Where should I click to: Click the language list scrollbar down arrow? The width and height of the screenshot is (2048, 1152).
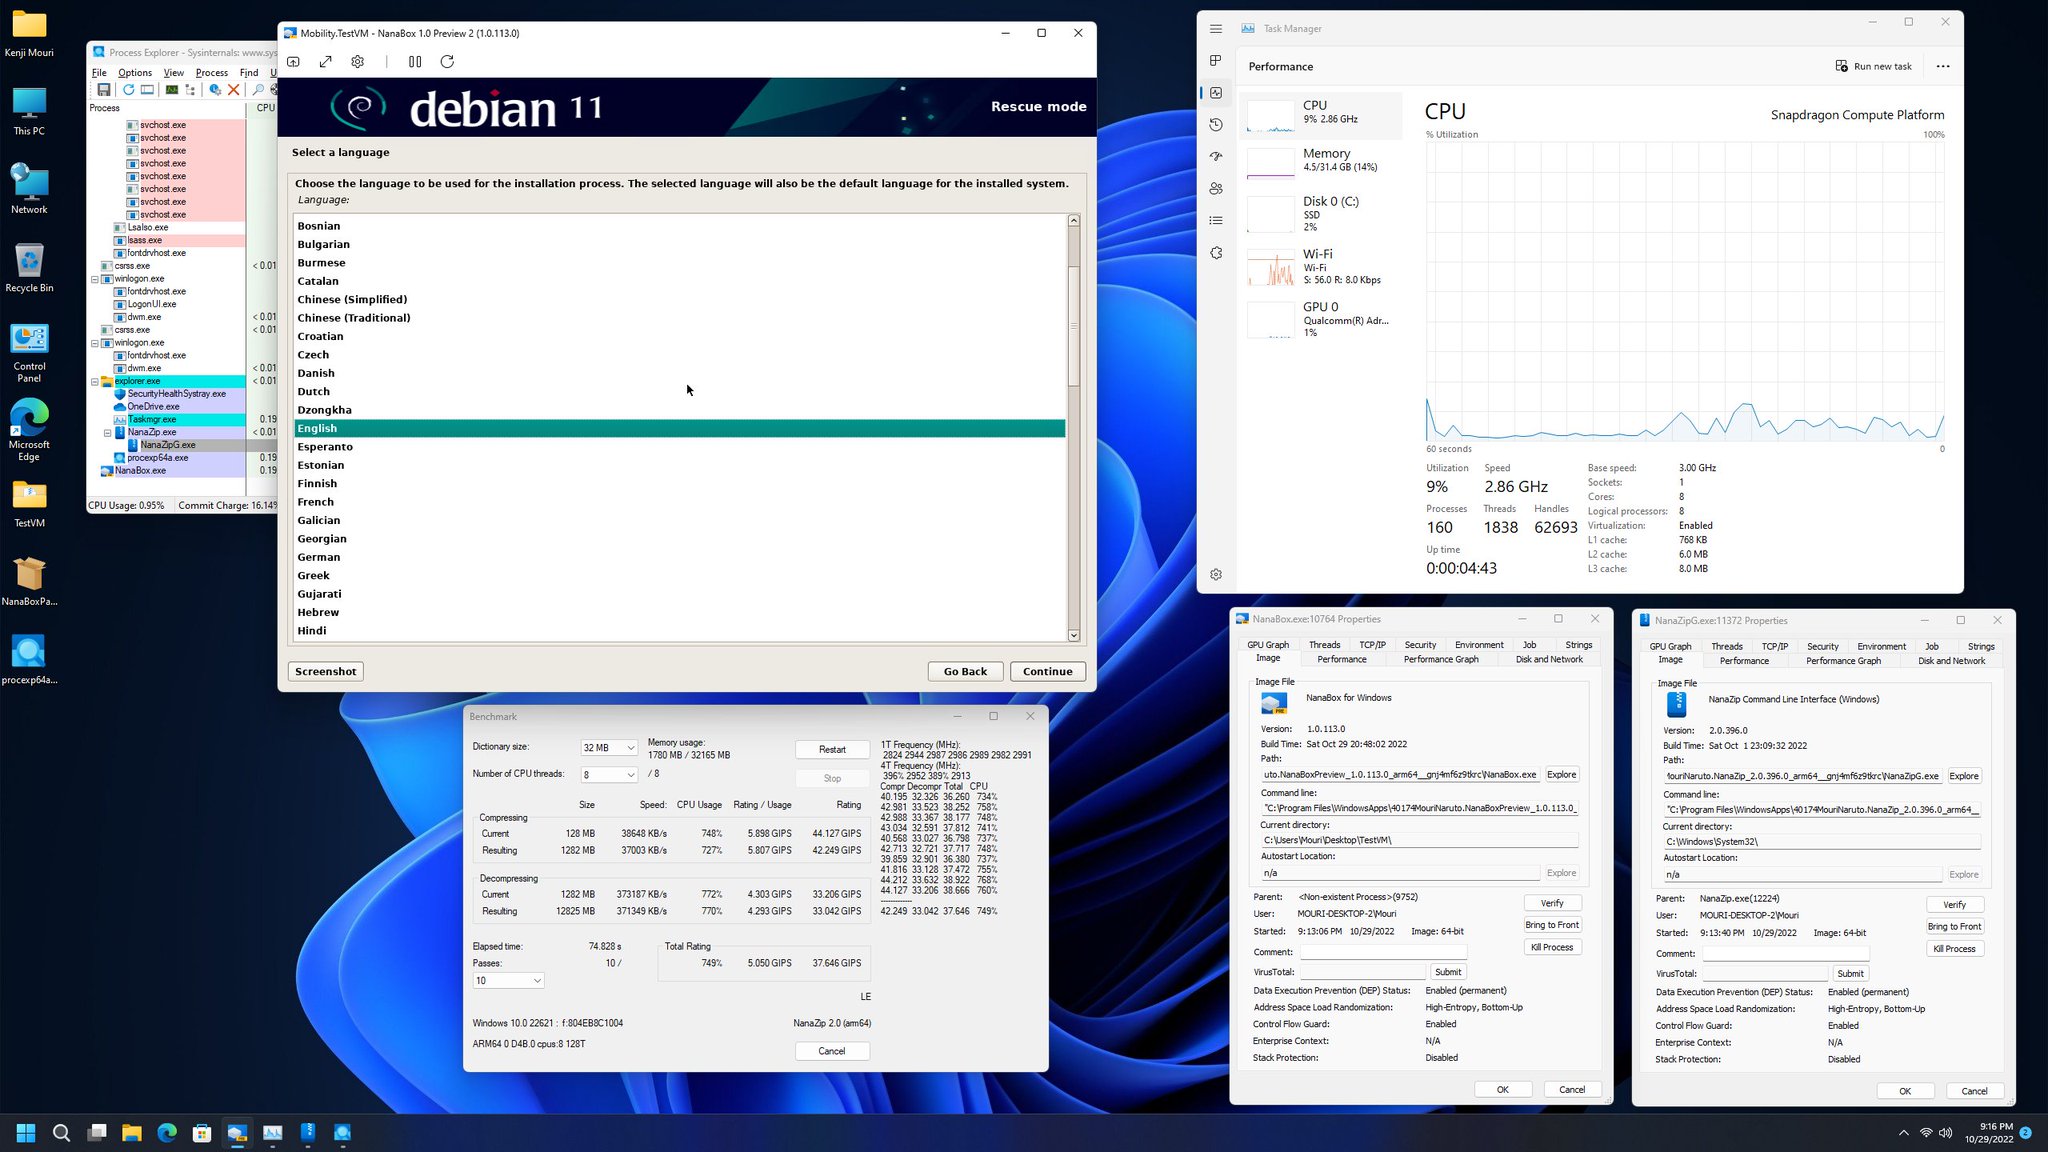[x=1073, y=635]
